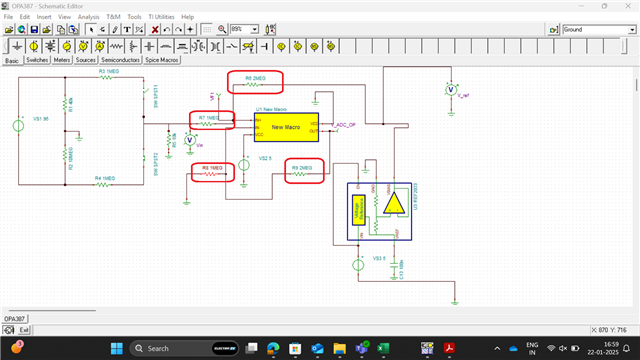Pick the battery cell component icon
The height and width of the screenshot is (360, 640).
50,47
